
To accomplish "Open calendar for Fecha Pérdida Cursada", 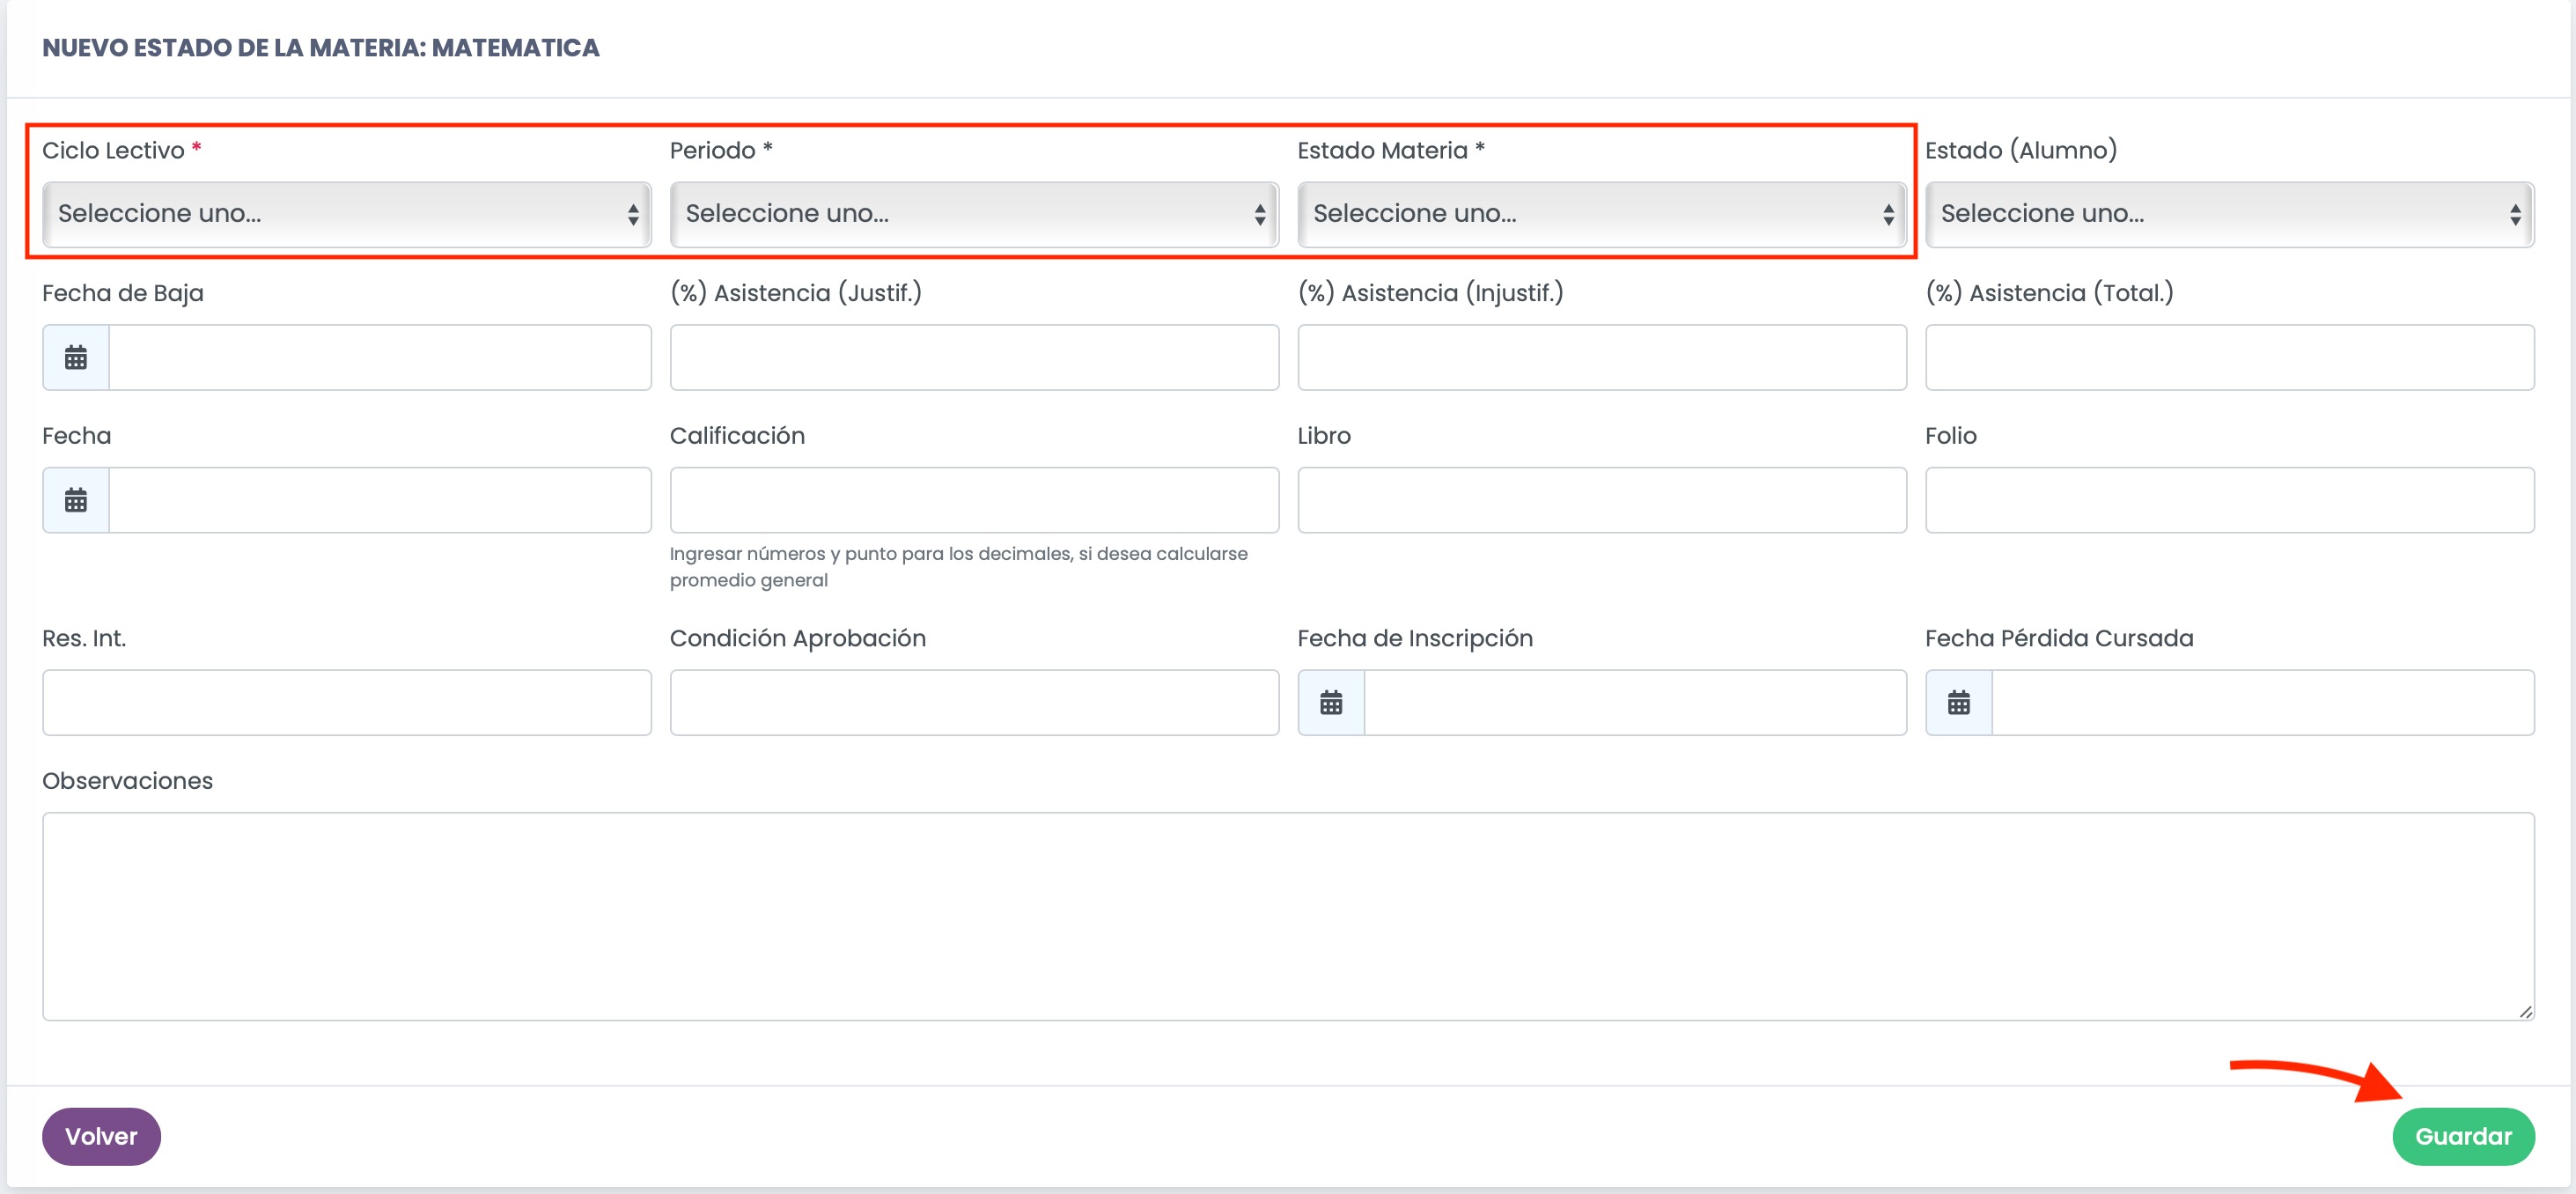I will [x=1958, y=703].
